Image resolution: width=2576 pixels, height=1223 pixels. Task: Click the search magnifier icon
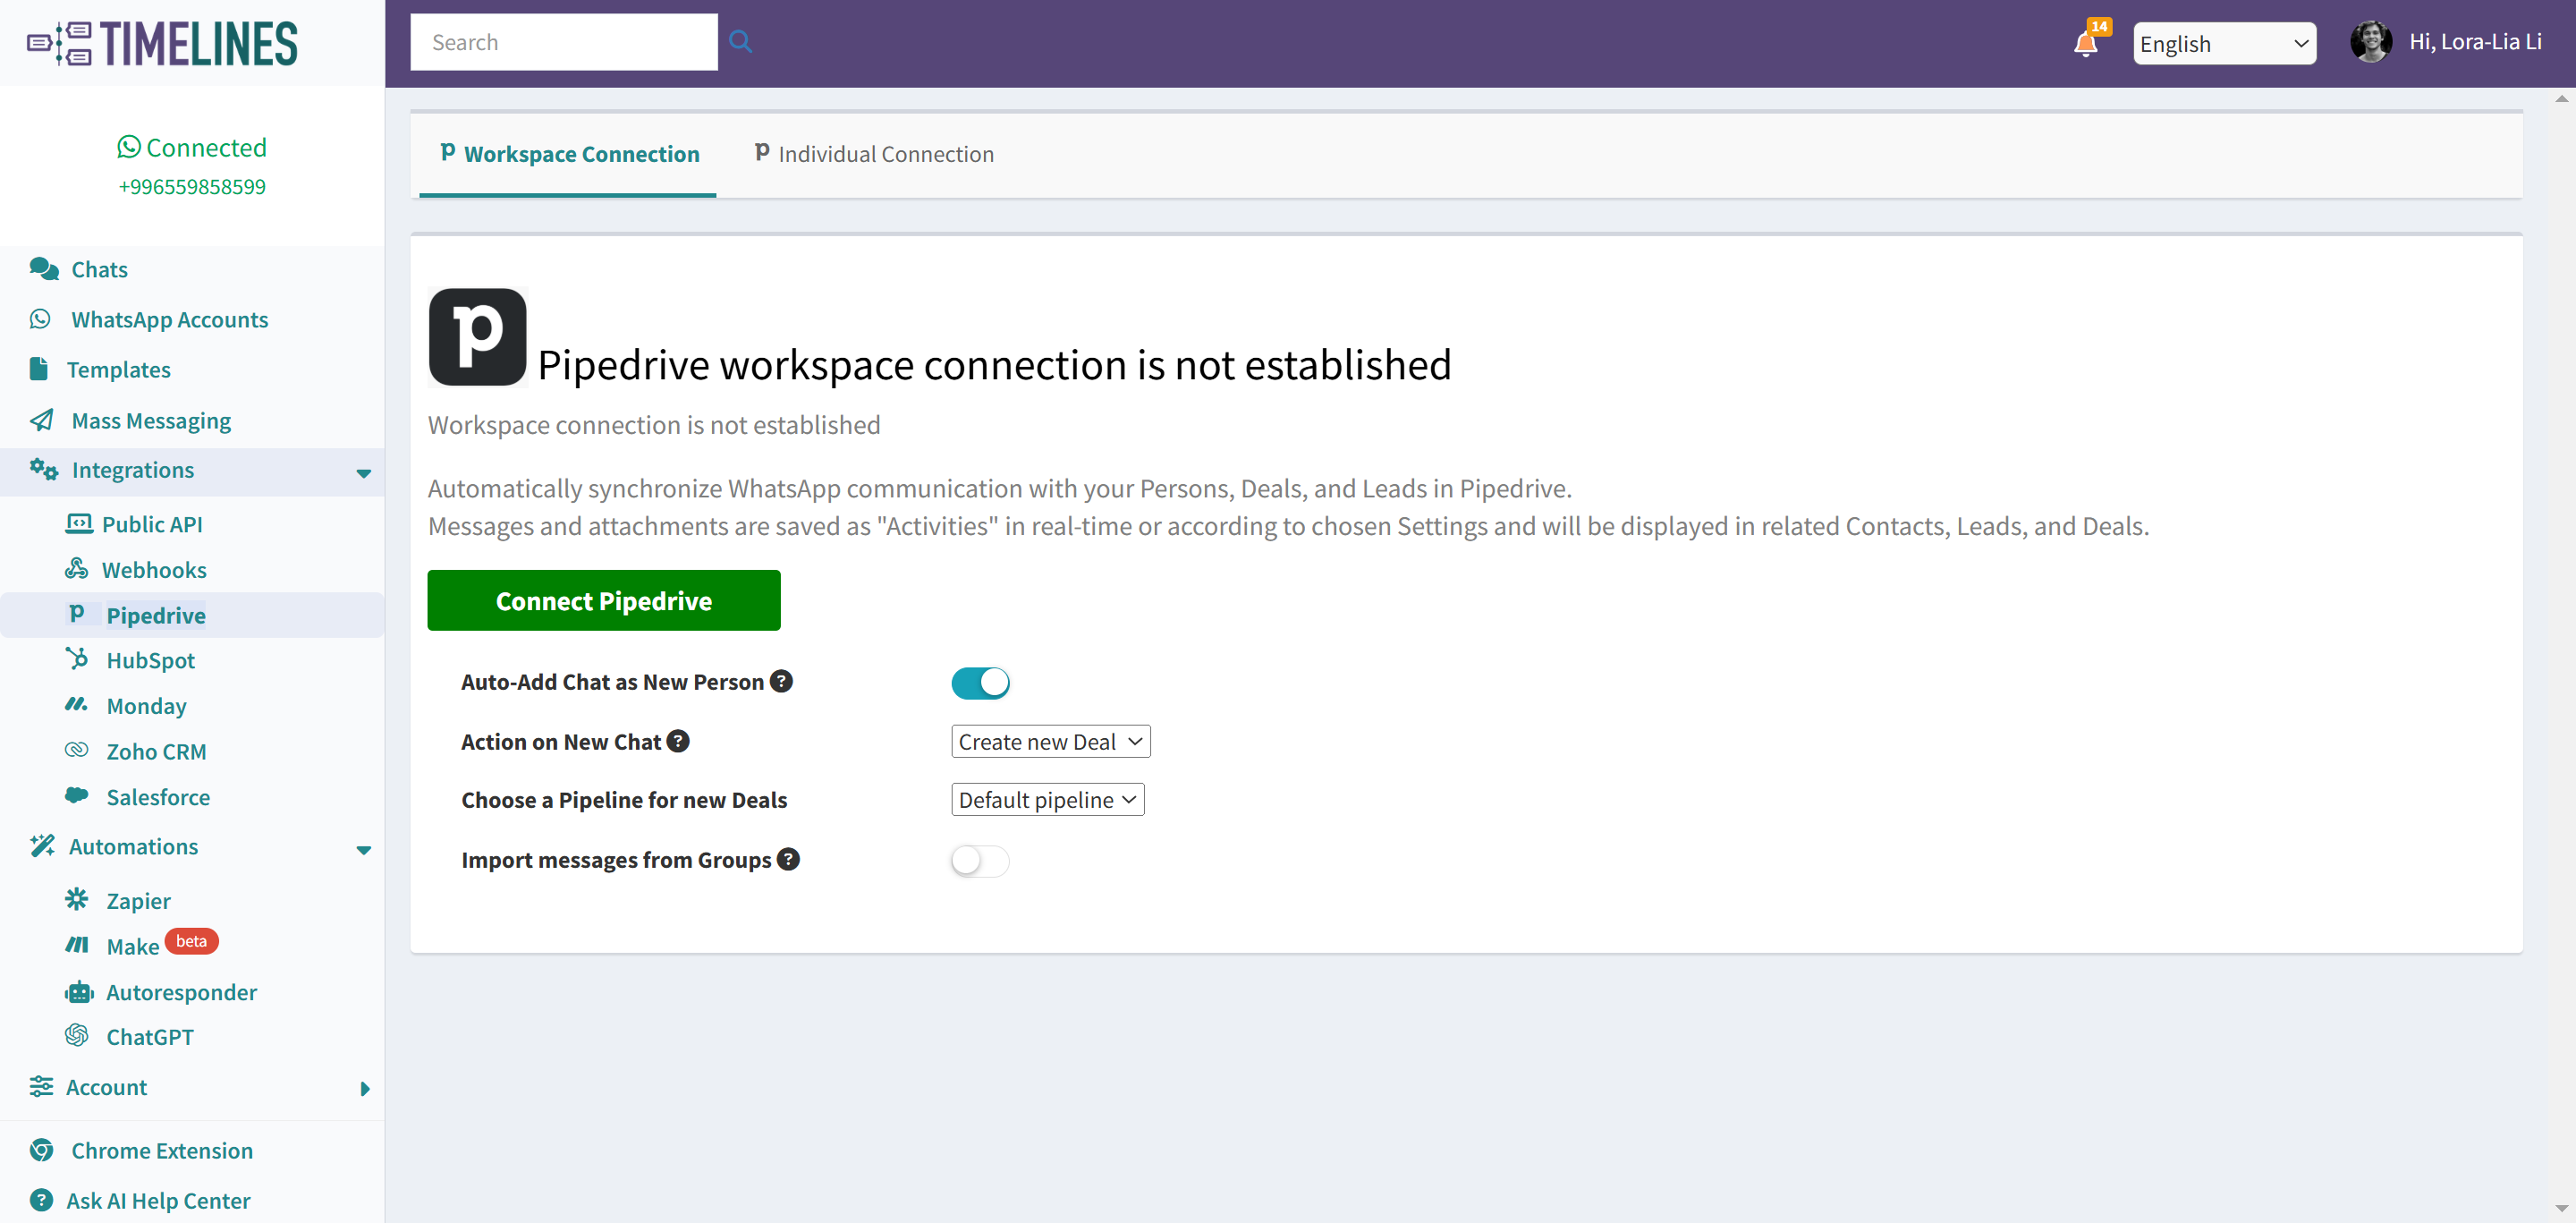(x=740, y=42)
